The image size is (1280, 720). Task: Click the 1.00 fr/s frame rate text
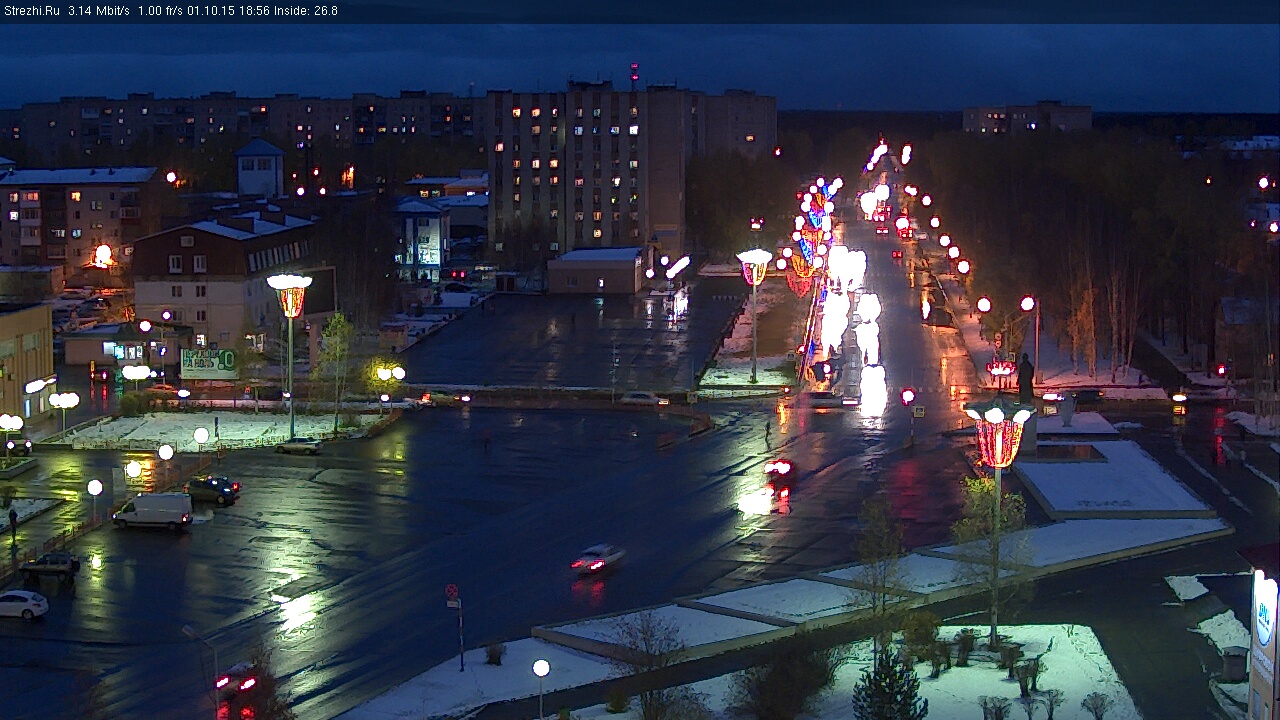160,11
